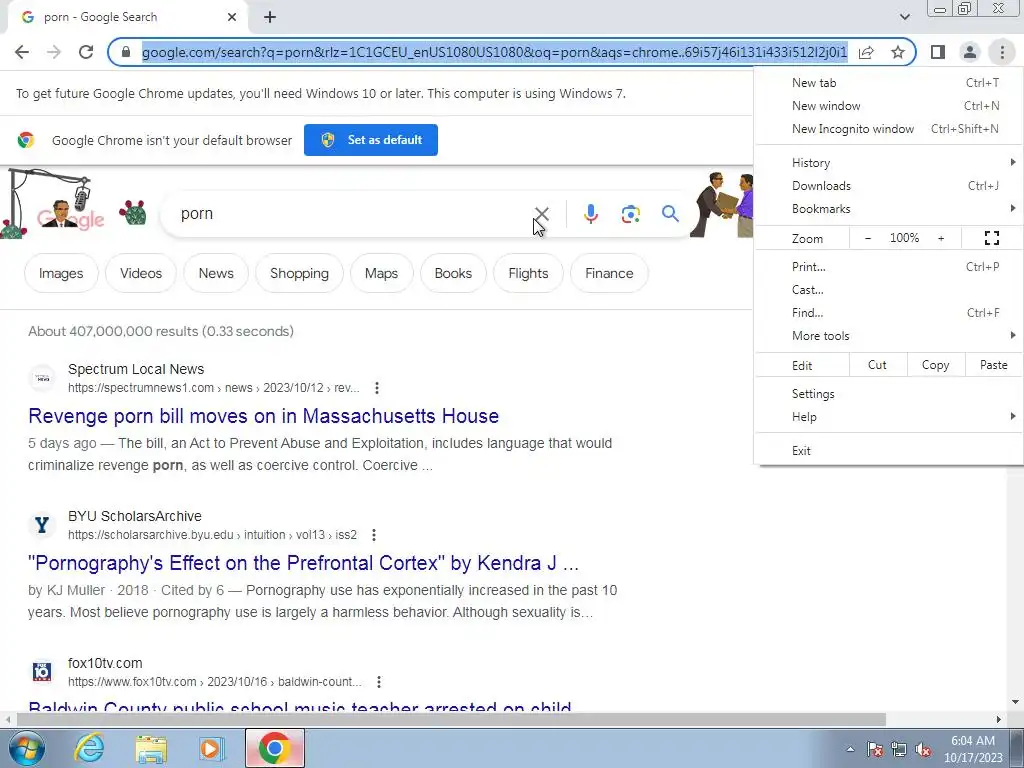Open the Windows Start menu
The image size is (1024, 768).
(x=26, y=748)
